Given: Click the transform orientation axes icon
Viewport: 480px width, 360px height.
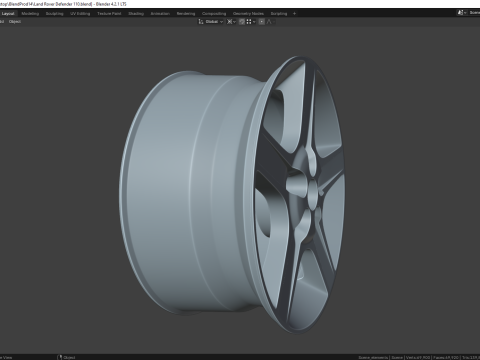Looking at the screenshot, I should coord(201,22).
